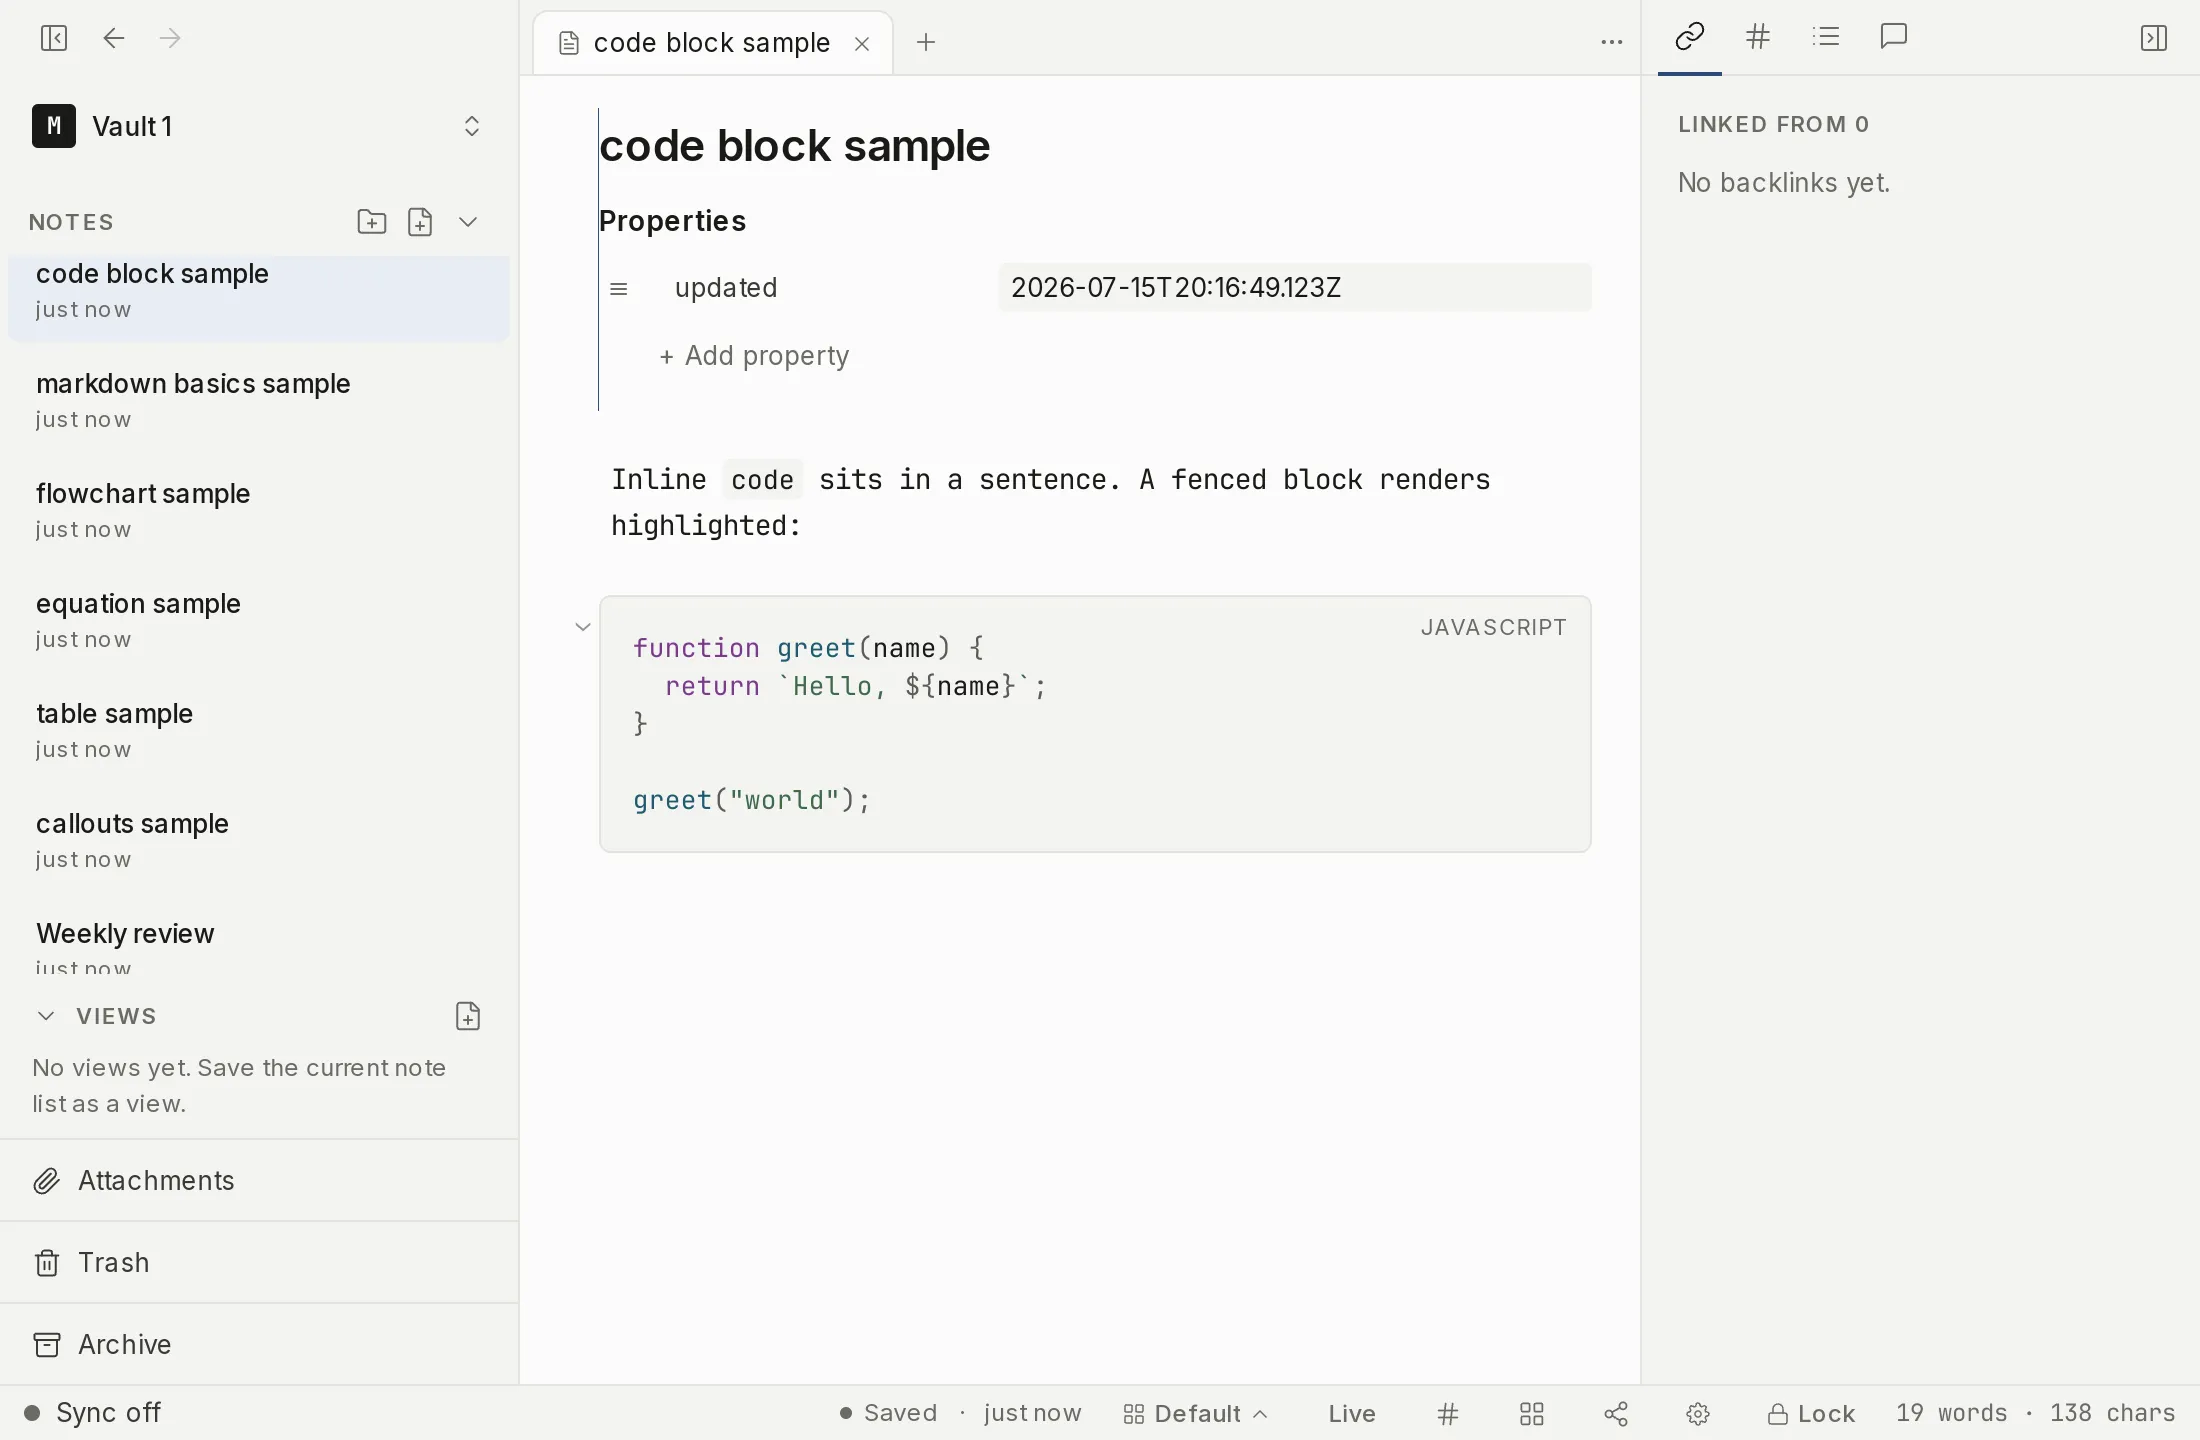Click the updated property drag handle icon
Viewport: 2200px width, 1440px height.
coord(619,288)
